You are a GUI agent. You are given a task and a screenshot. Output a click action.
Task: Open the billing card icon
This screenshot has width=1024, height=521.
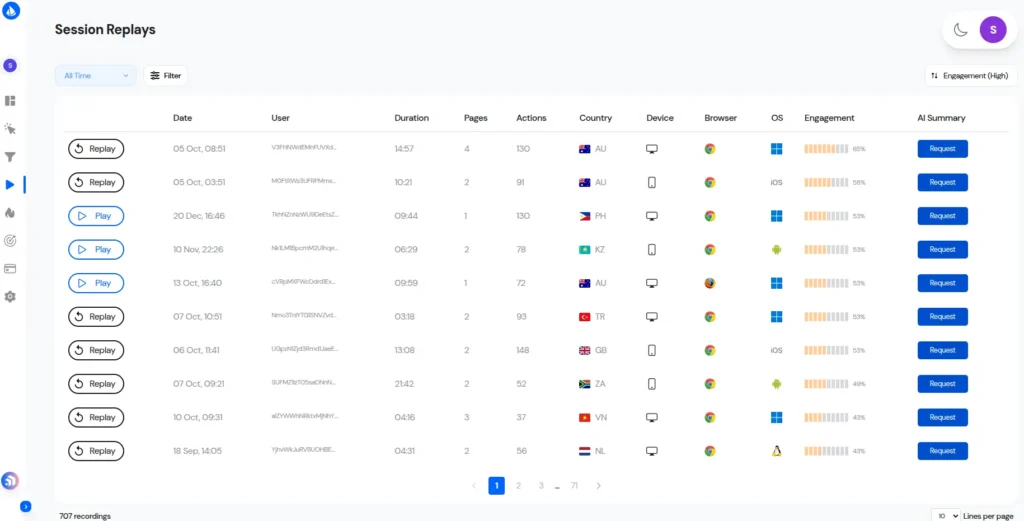(10, 269)
